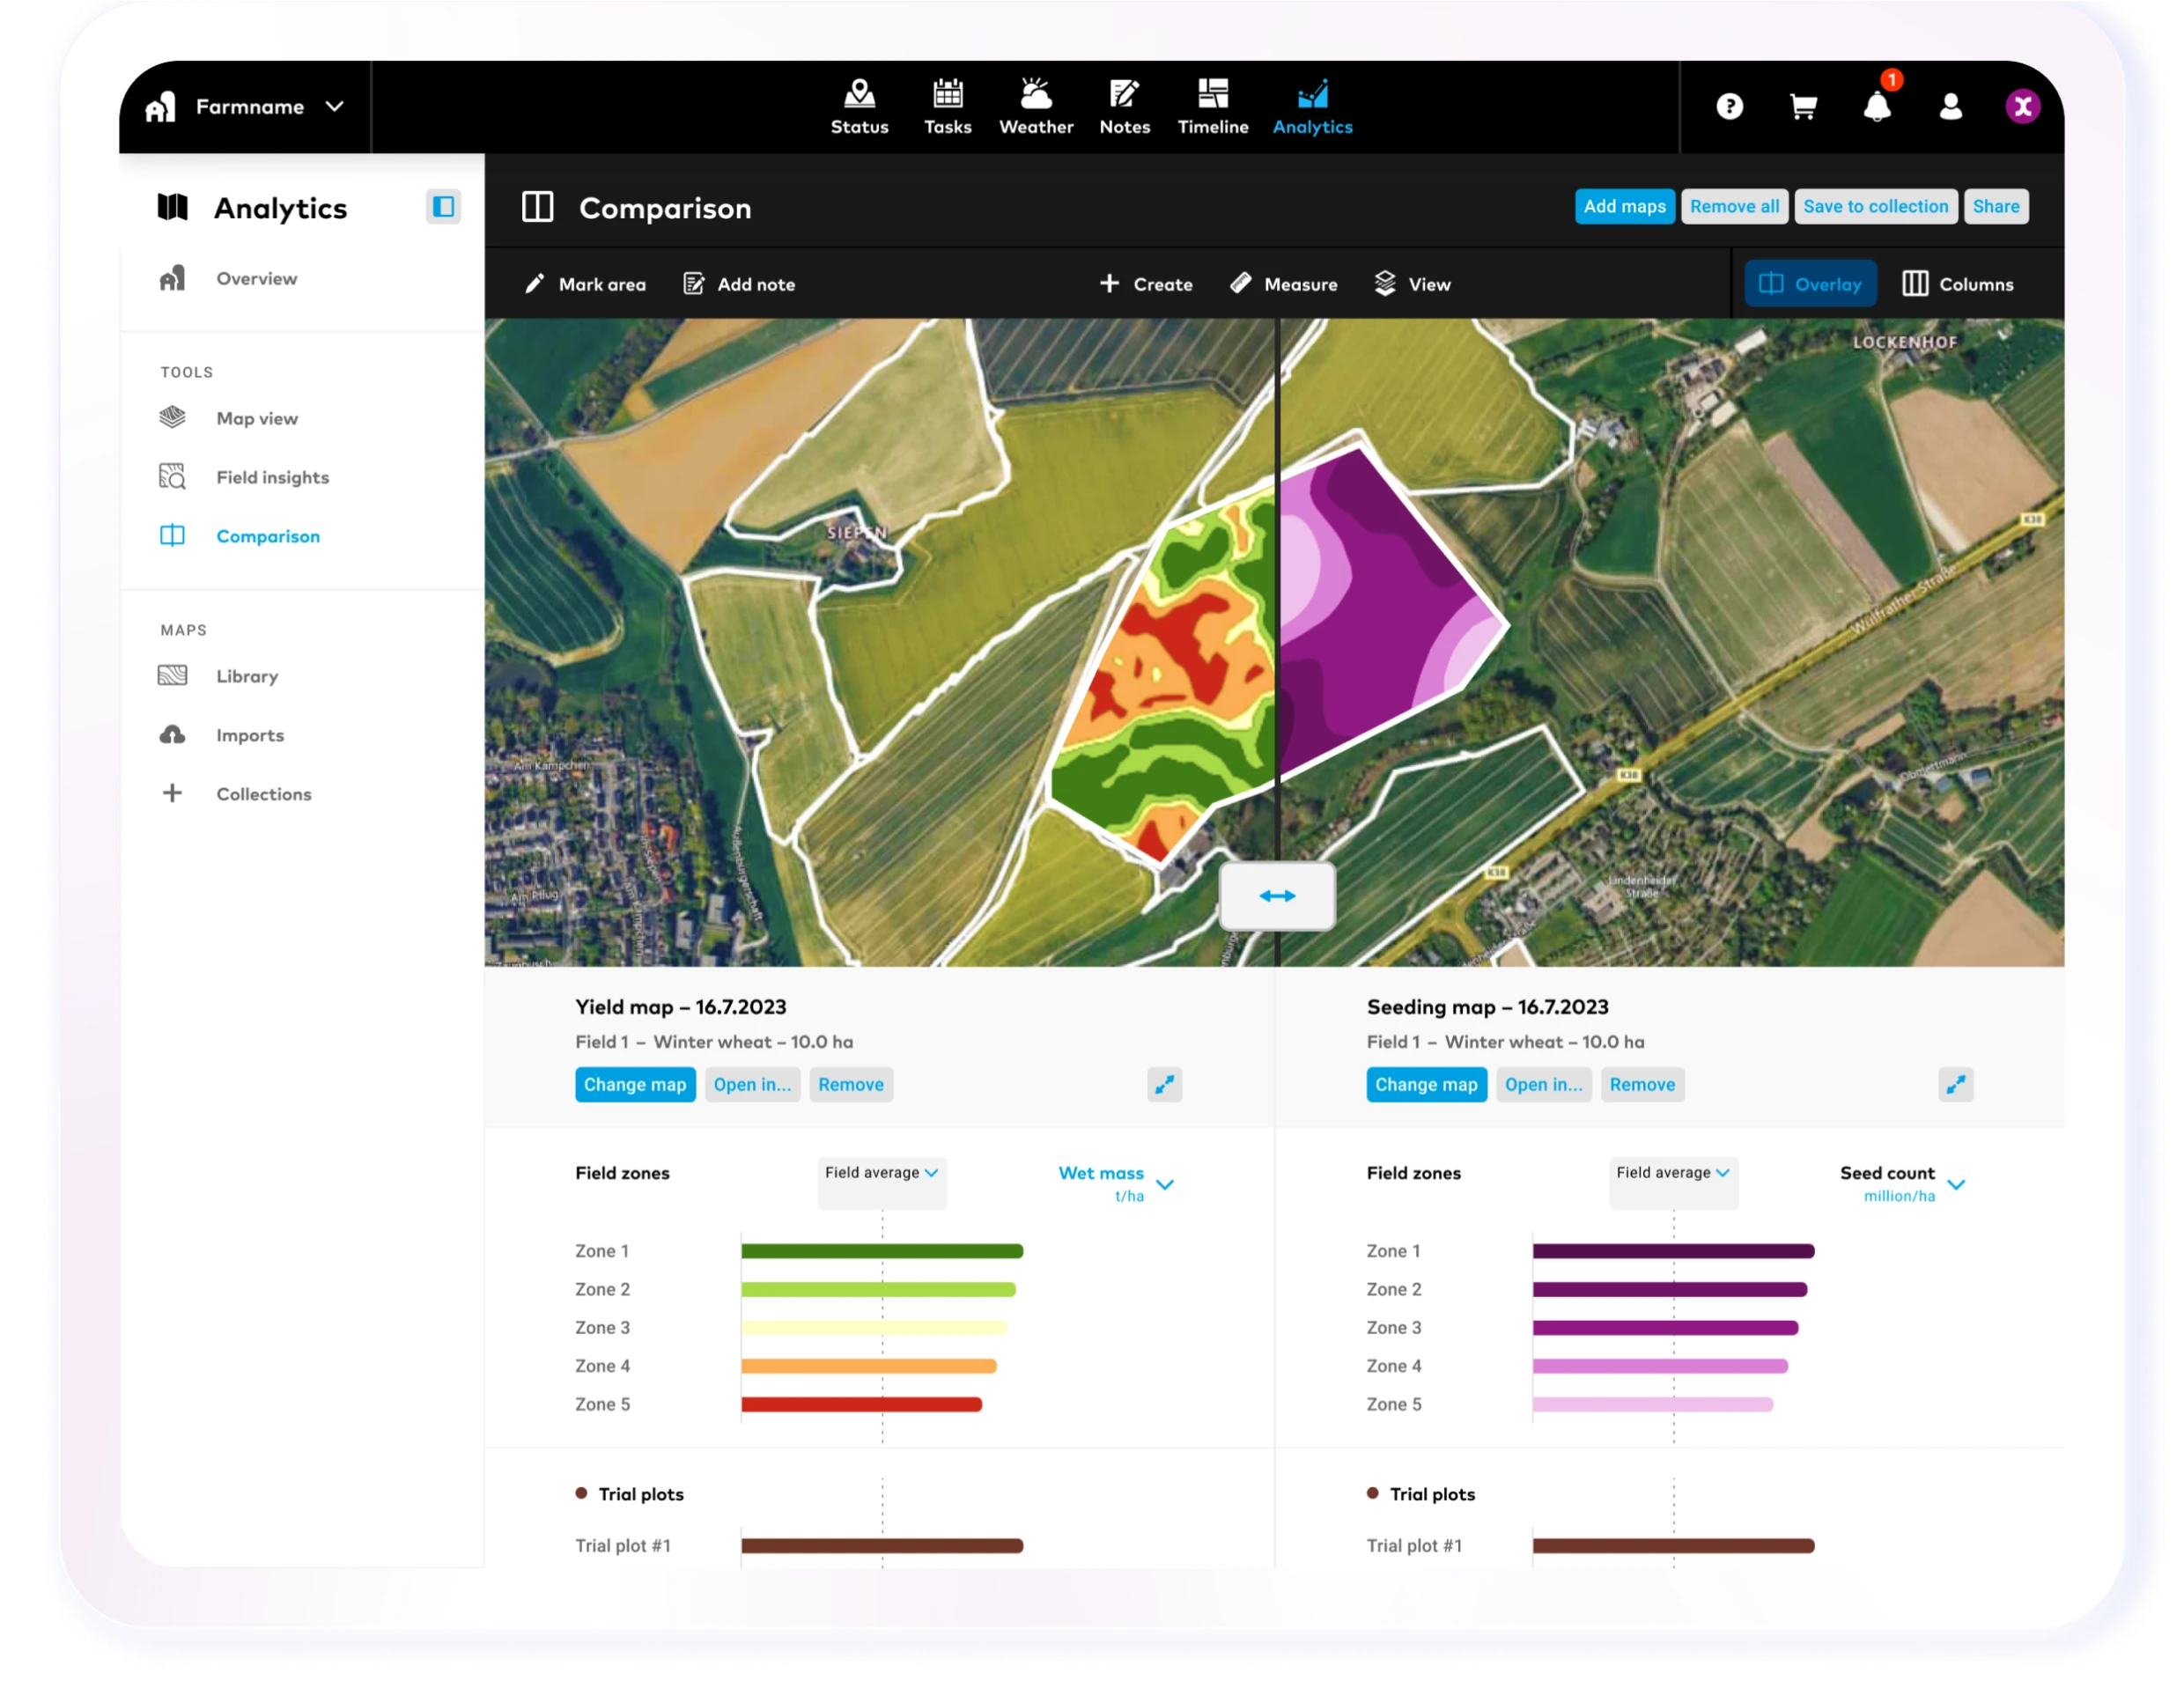Toggle the Overlay comparison mode
This screenshot has width=2184, height=1688.
[x=1810, y=284]
